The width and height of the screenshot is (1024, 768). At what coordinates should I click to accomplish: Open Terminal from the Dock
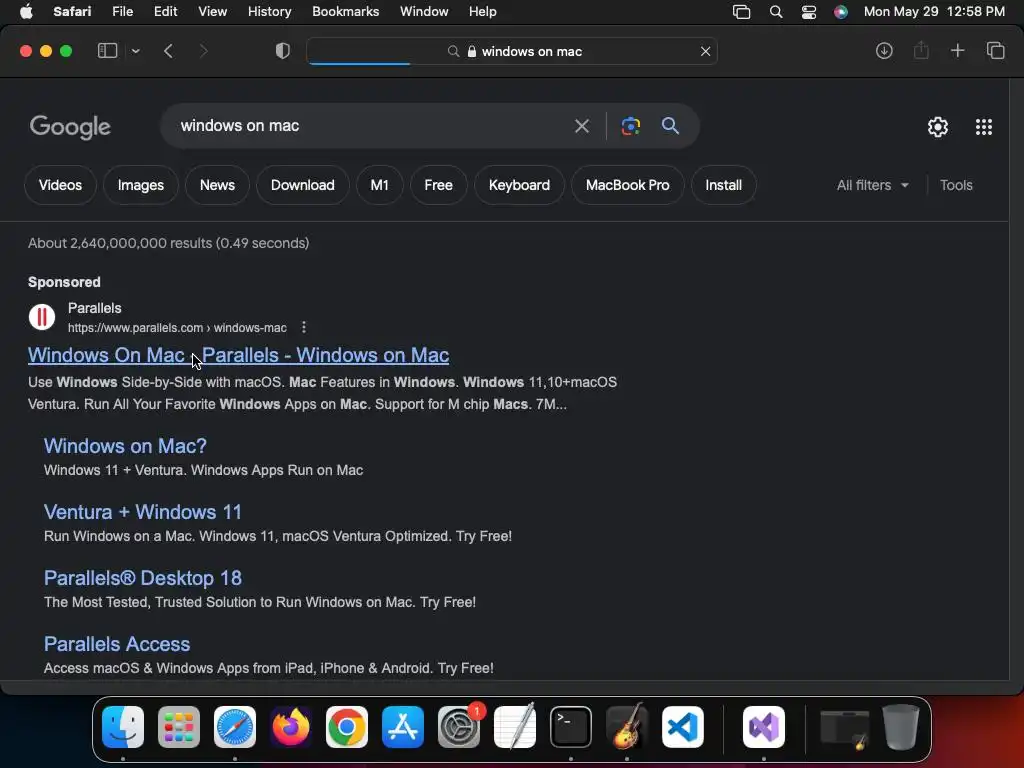(x=571, y=727)
